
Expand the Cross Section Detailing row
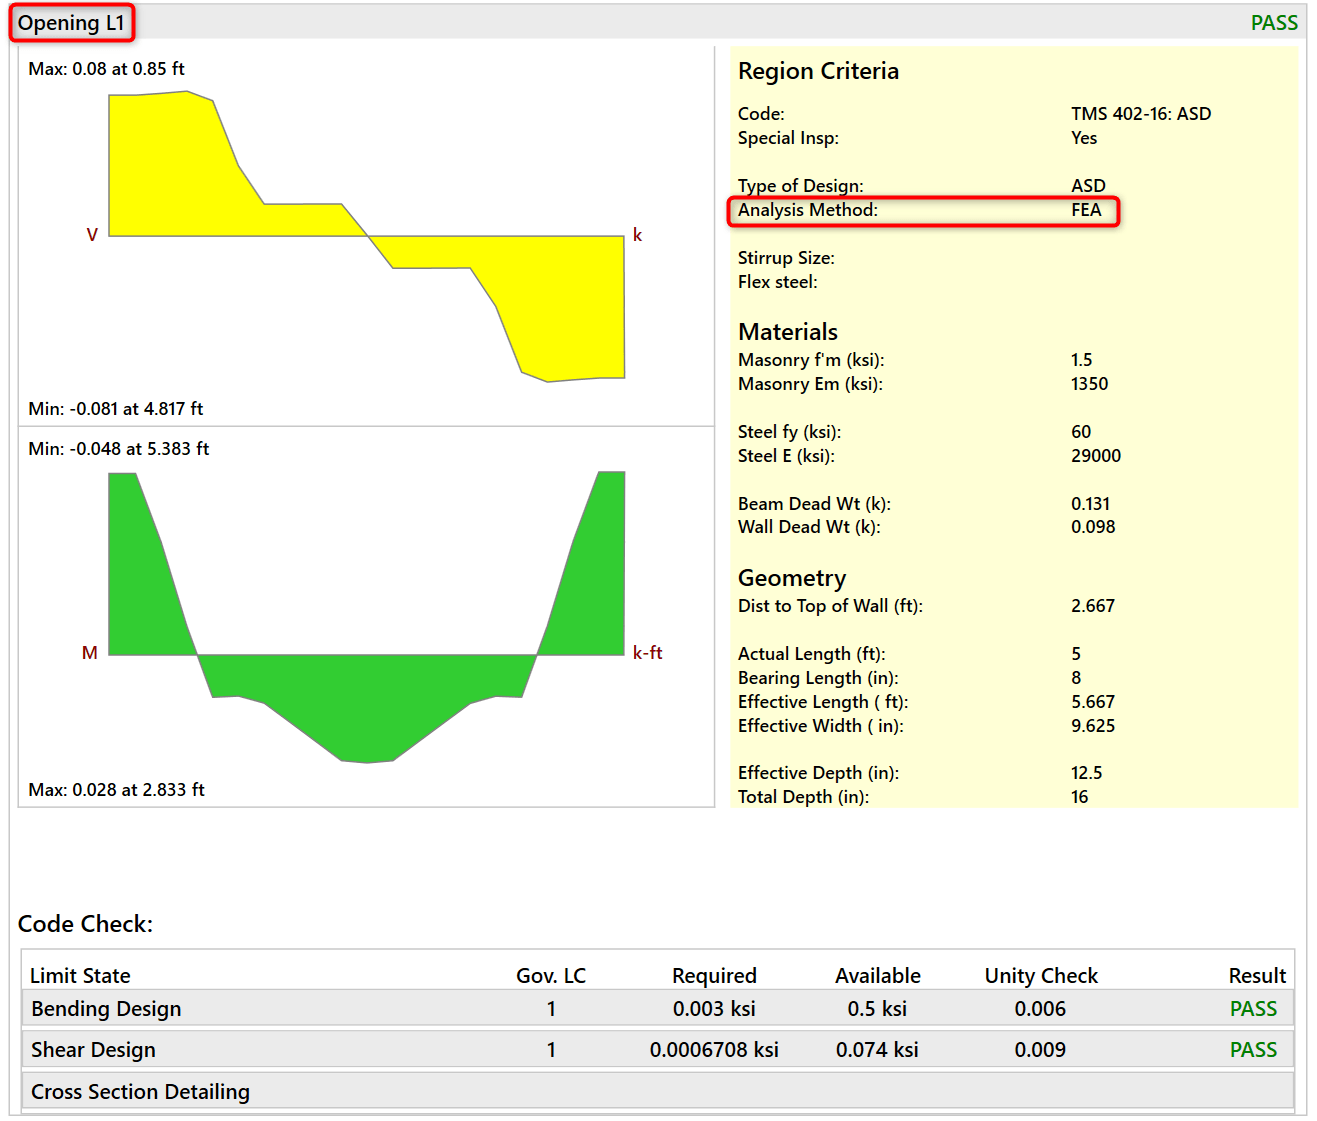[x=140, y=1092]
